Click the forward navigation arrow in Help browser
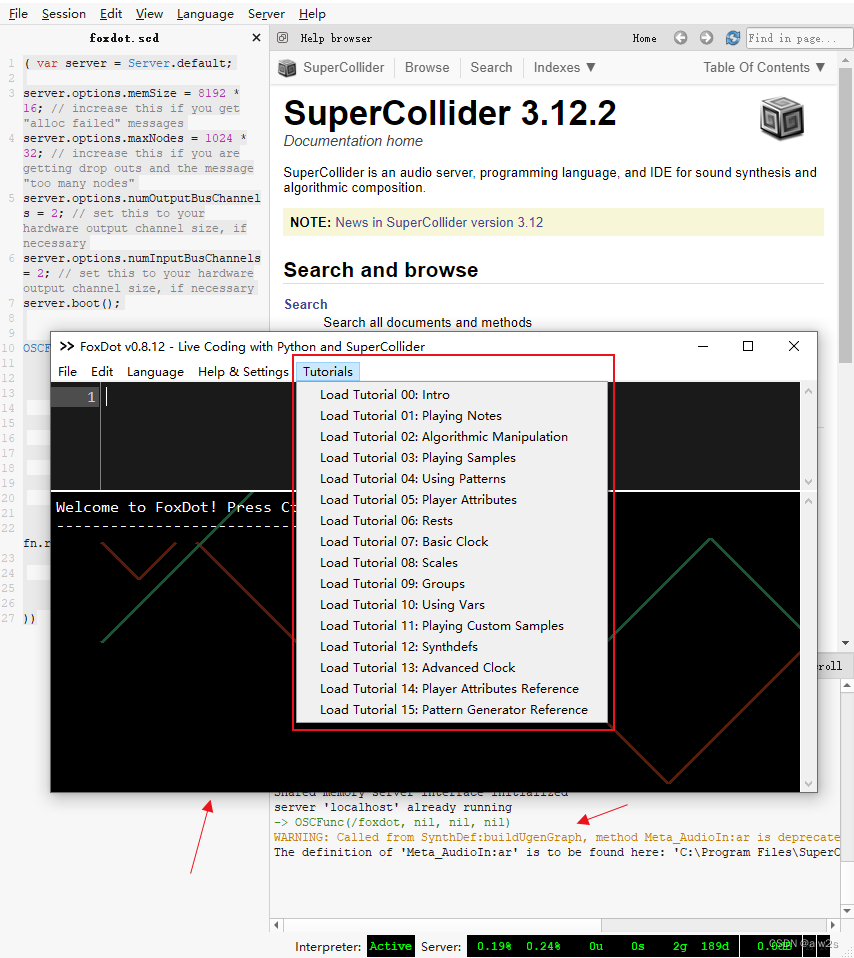854x958 pixels. [705, 37]
